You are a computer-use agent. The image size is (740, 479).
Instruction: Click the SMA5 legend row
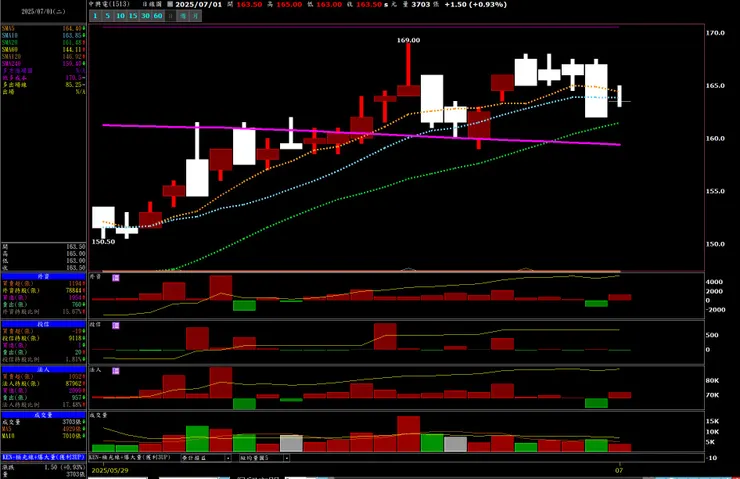[x=43, y=28]
